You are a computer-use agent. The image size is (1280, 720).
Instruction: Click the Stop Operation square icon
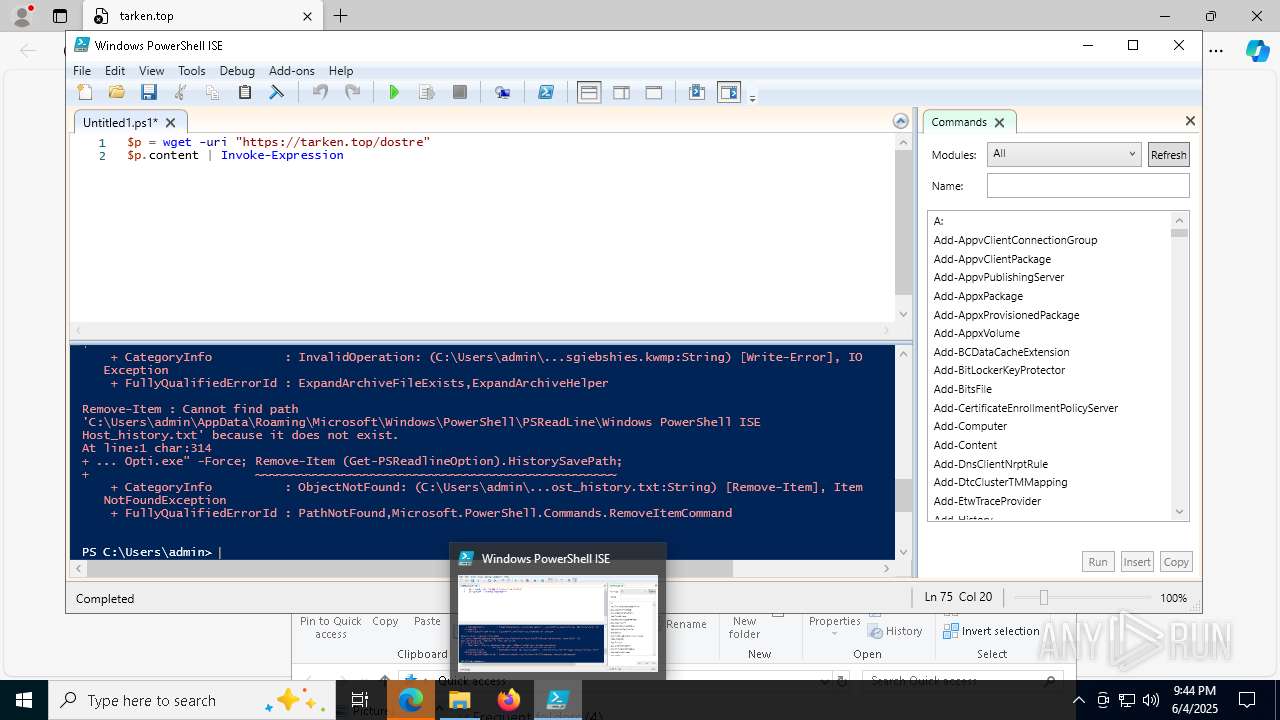(460, 92)
